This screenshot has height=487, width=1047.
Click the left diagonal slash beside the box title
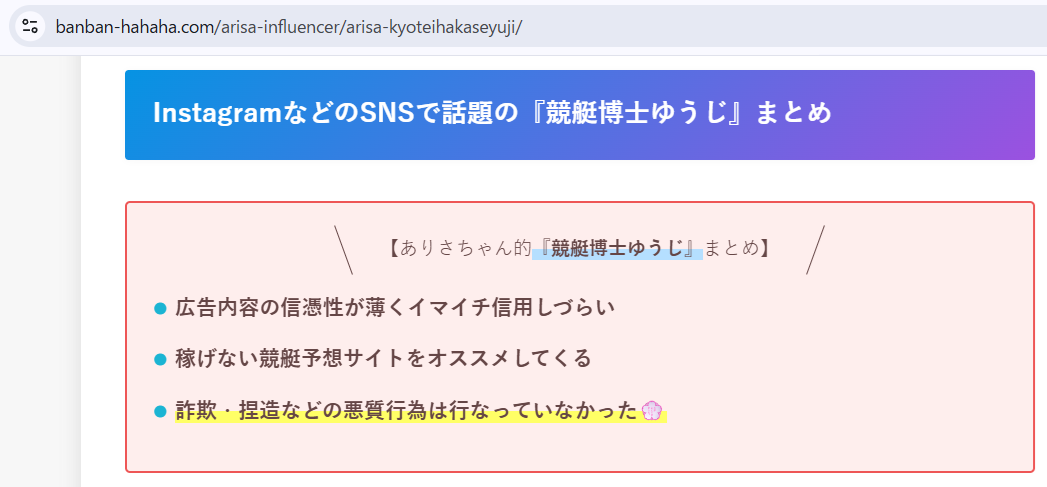pyautogui.click(x=343, y=250)
